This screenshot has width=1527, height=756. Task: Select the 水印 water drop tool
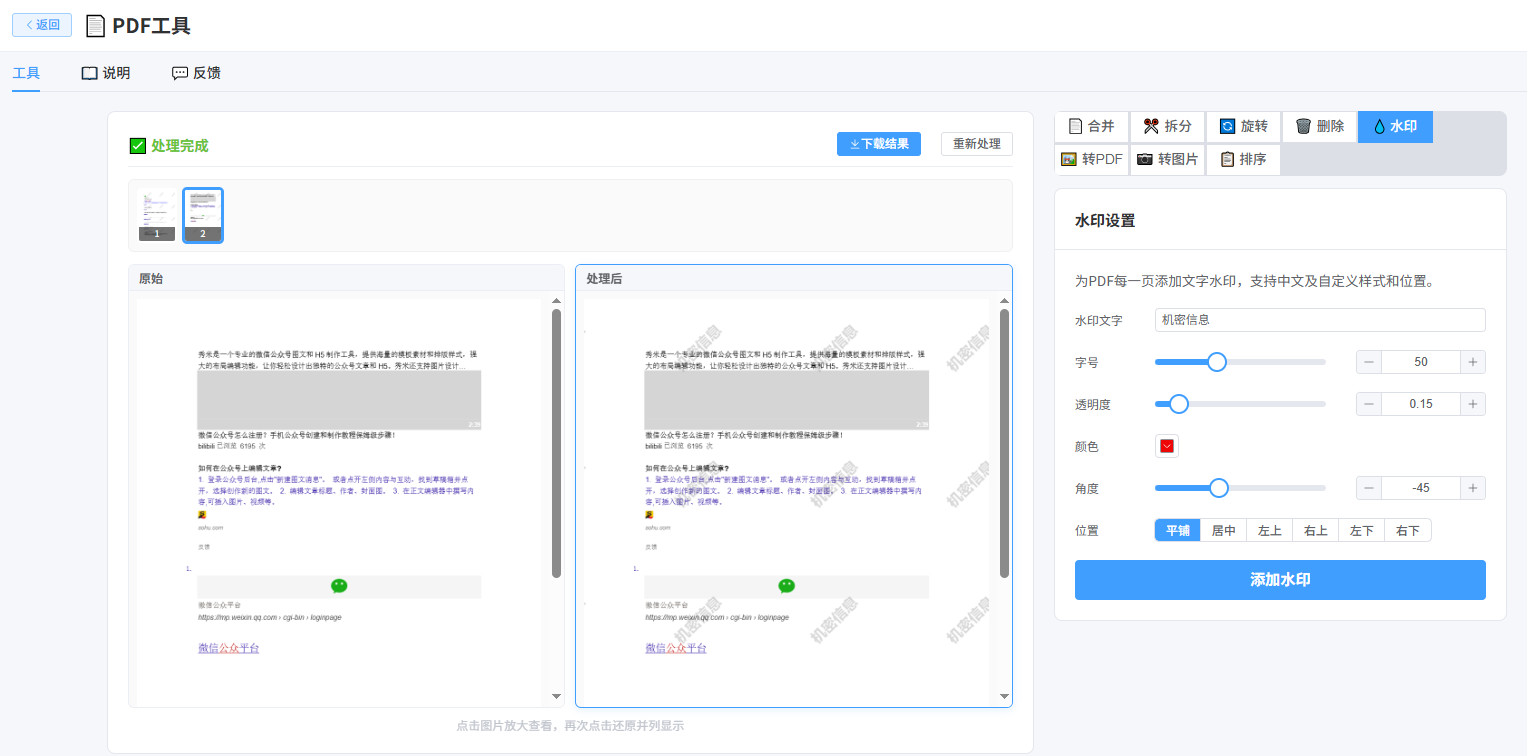tap(1395, 127)
